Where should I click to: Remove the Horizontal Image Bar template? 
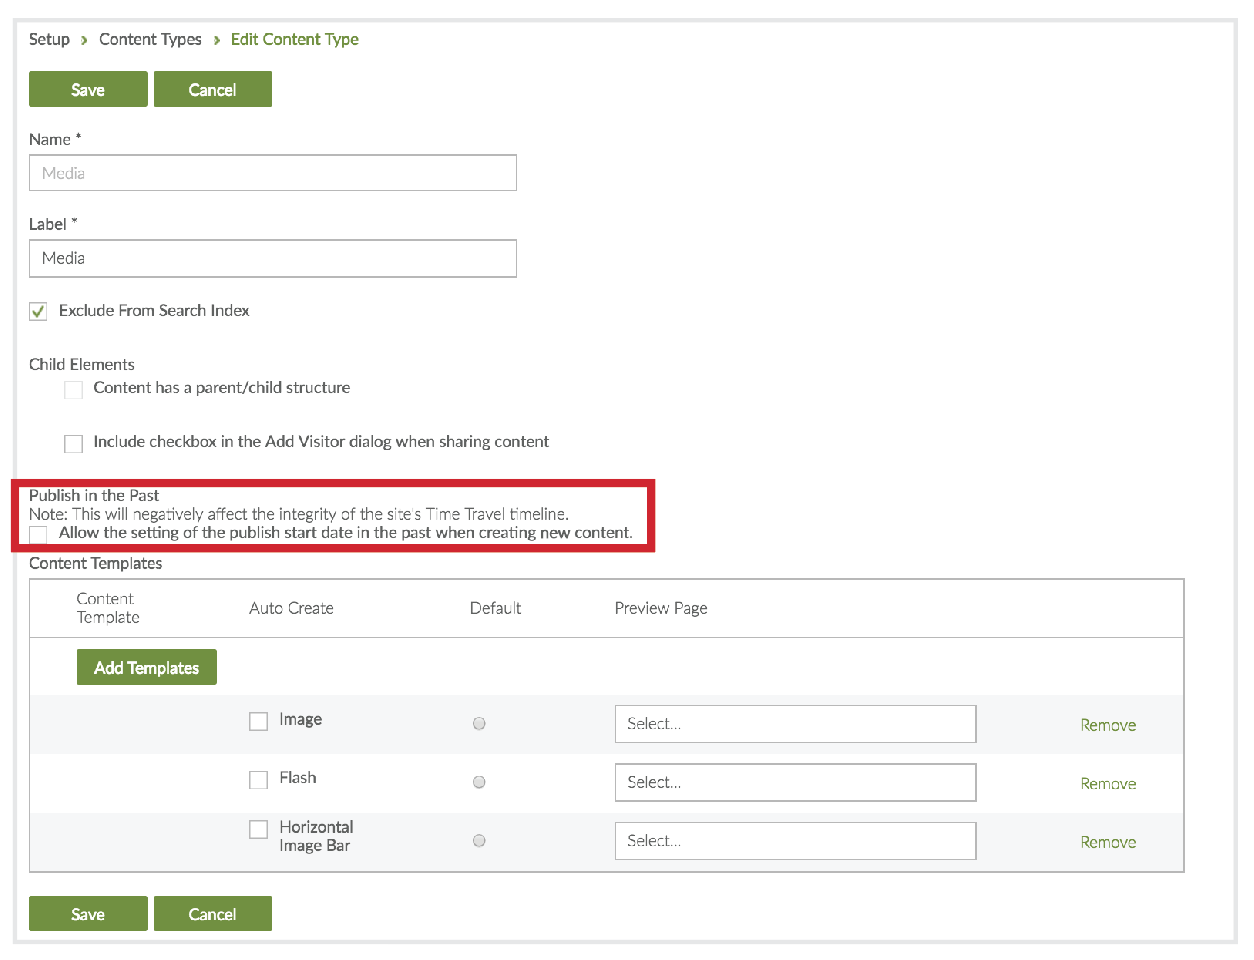click(x=1107, y=842)
